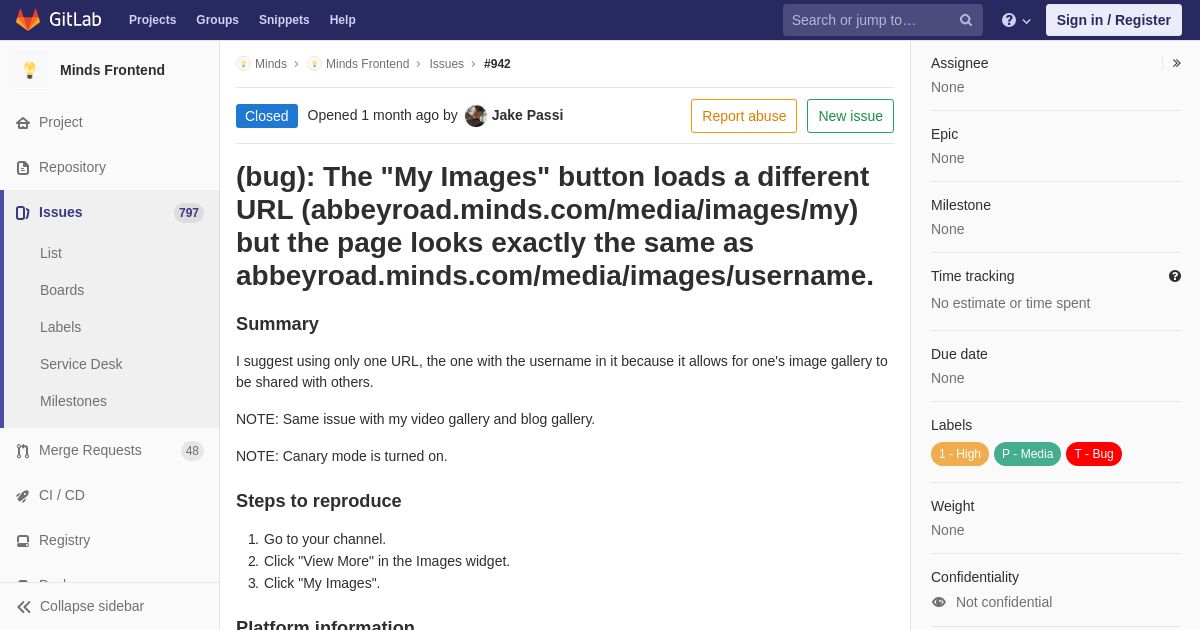Click the New issue button
The height and width of the screenshot is (630, 1200).
[850, 116]
